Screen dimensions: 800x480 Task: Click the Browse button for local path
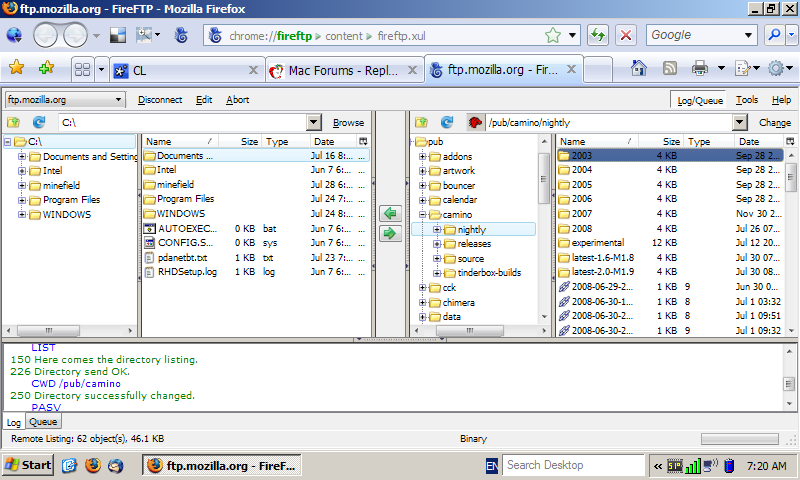(348, 122)
